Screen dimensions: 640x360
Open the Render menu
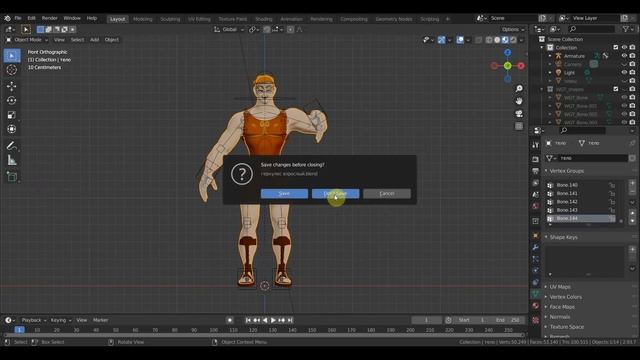(x=50, y=18)
